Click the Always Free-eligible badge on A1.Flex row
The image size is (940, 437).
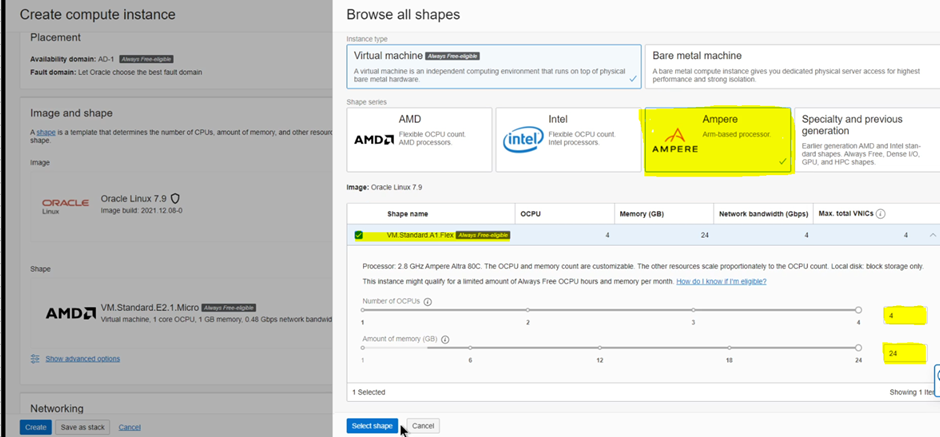[x=483, y=236]
